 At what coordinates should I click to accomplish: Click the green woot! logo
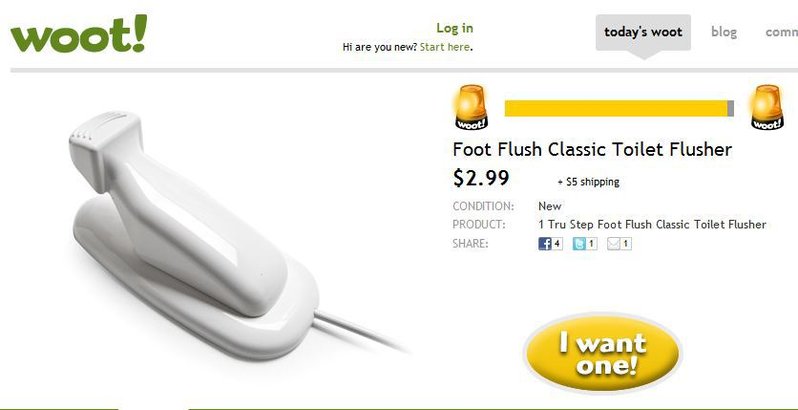pos(79,34)
